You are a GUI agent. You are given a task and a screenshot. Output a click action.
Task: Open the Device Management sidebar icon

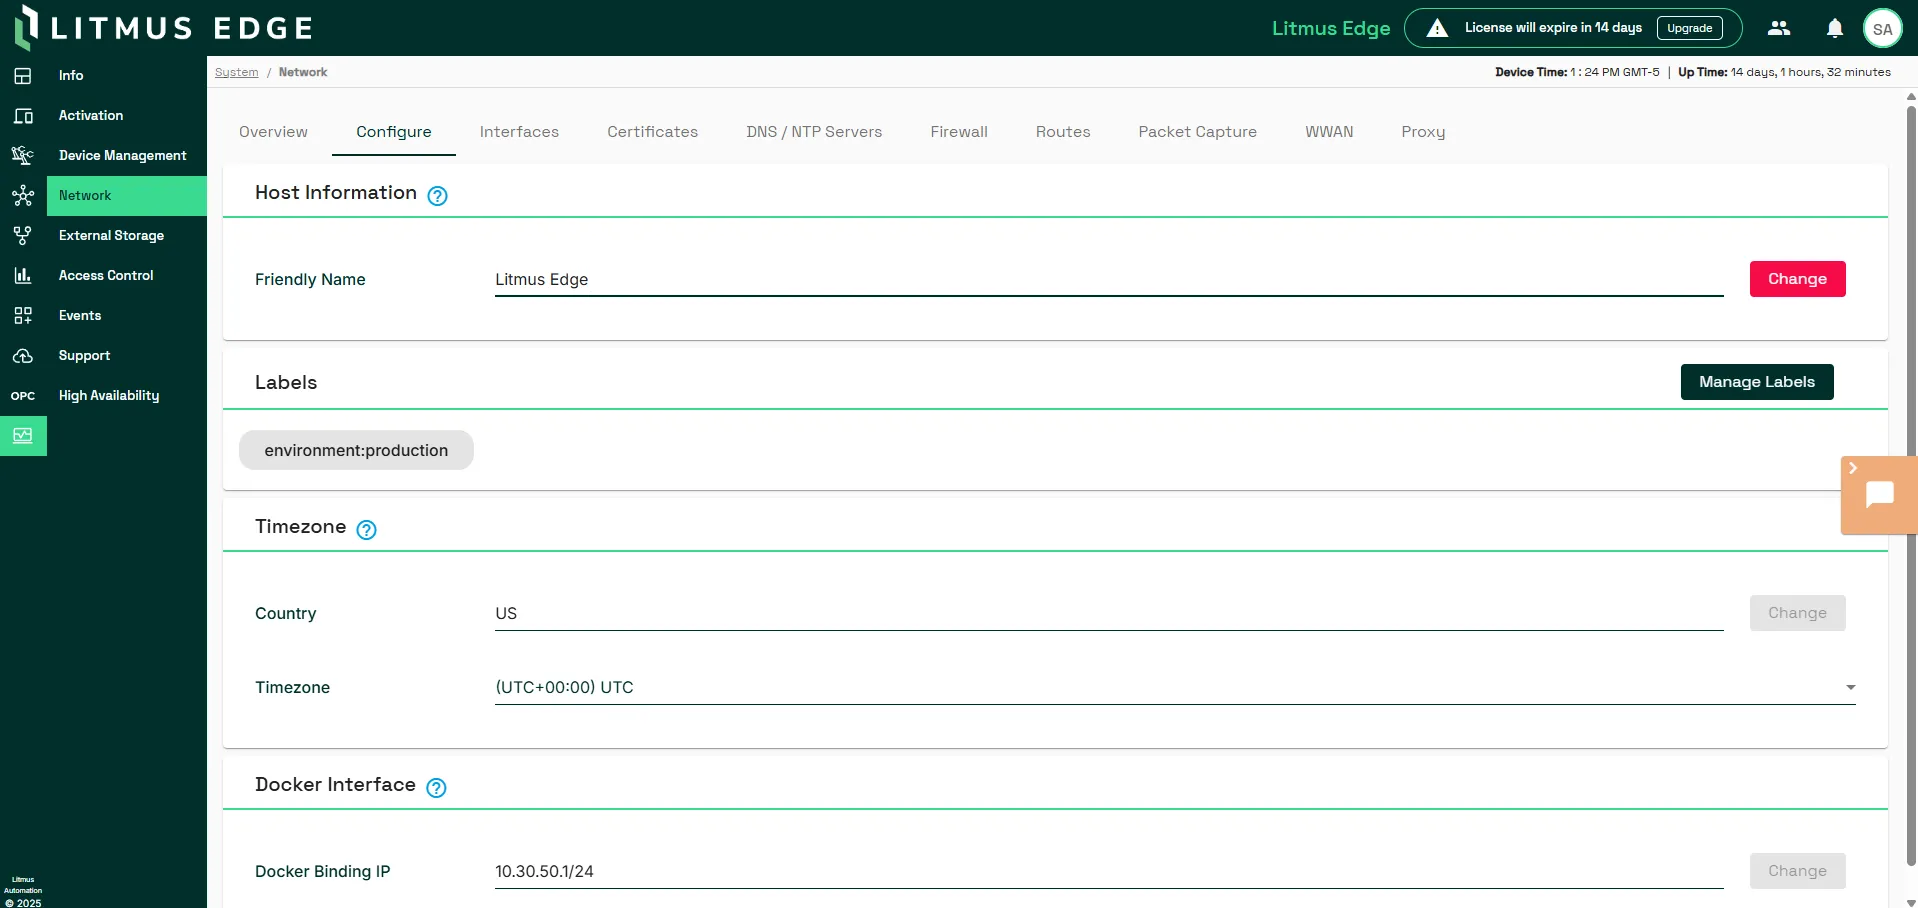(x=23, y=156)
